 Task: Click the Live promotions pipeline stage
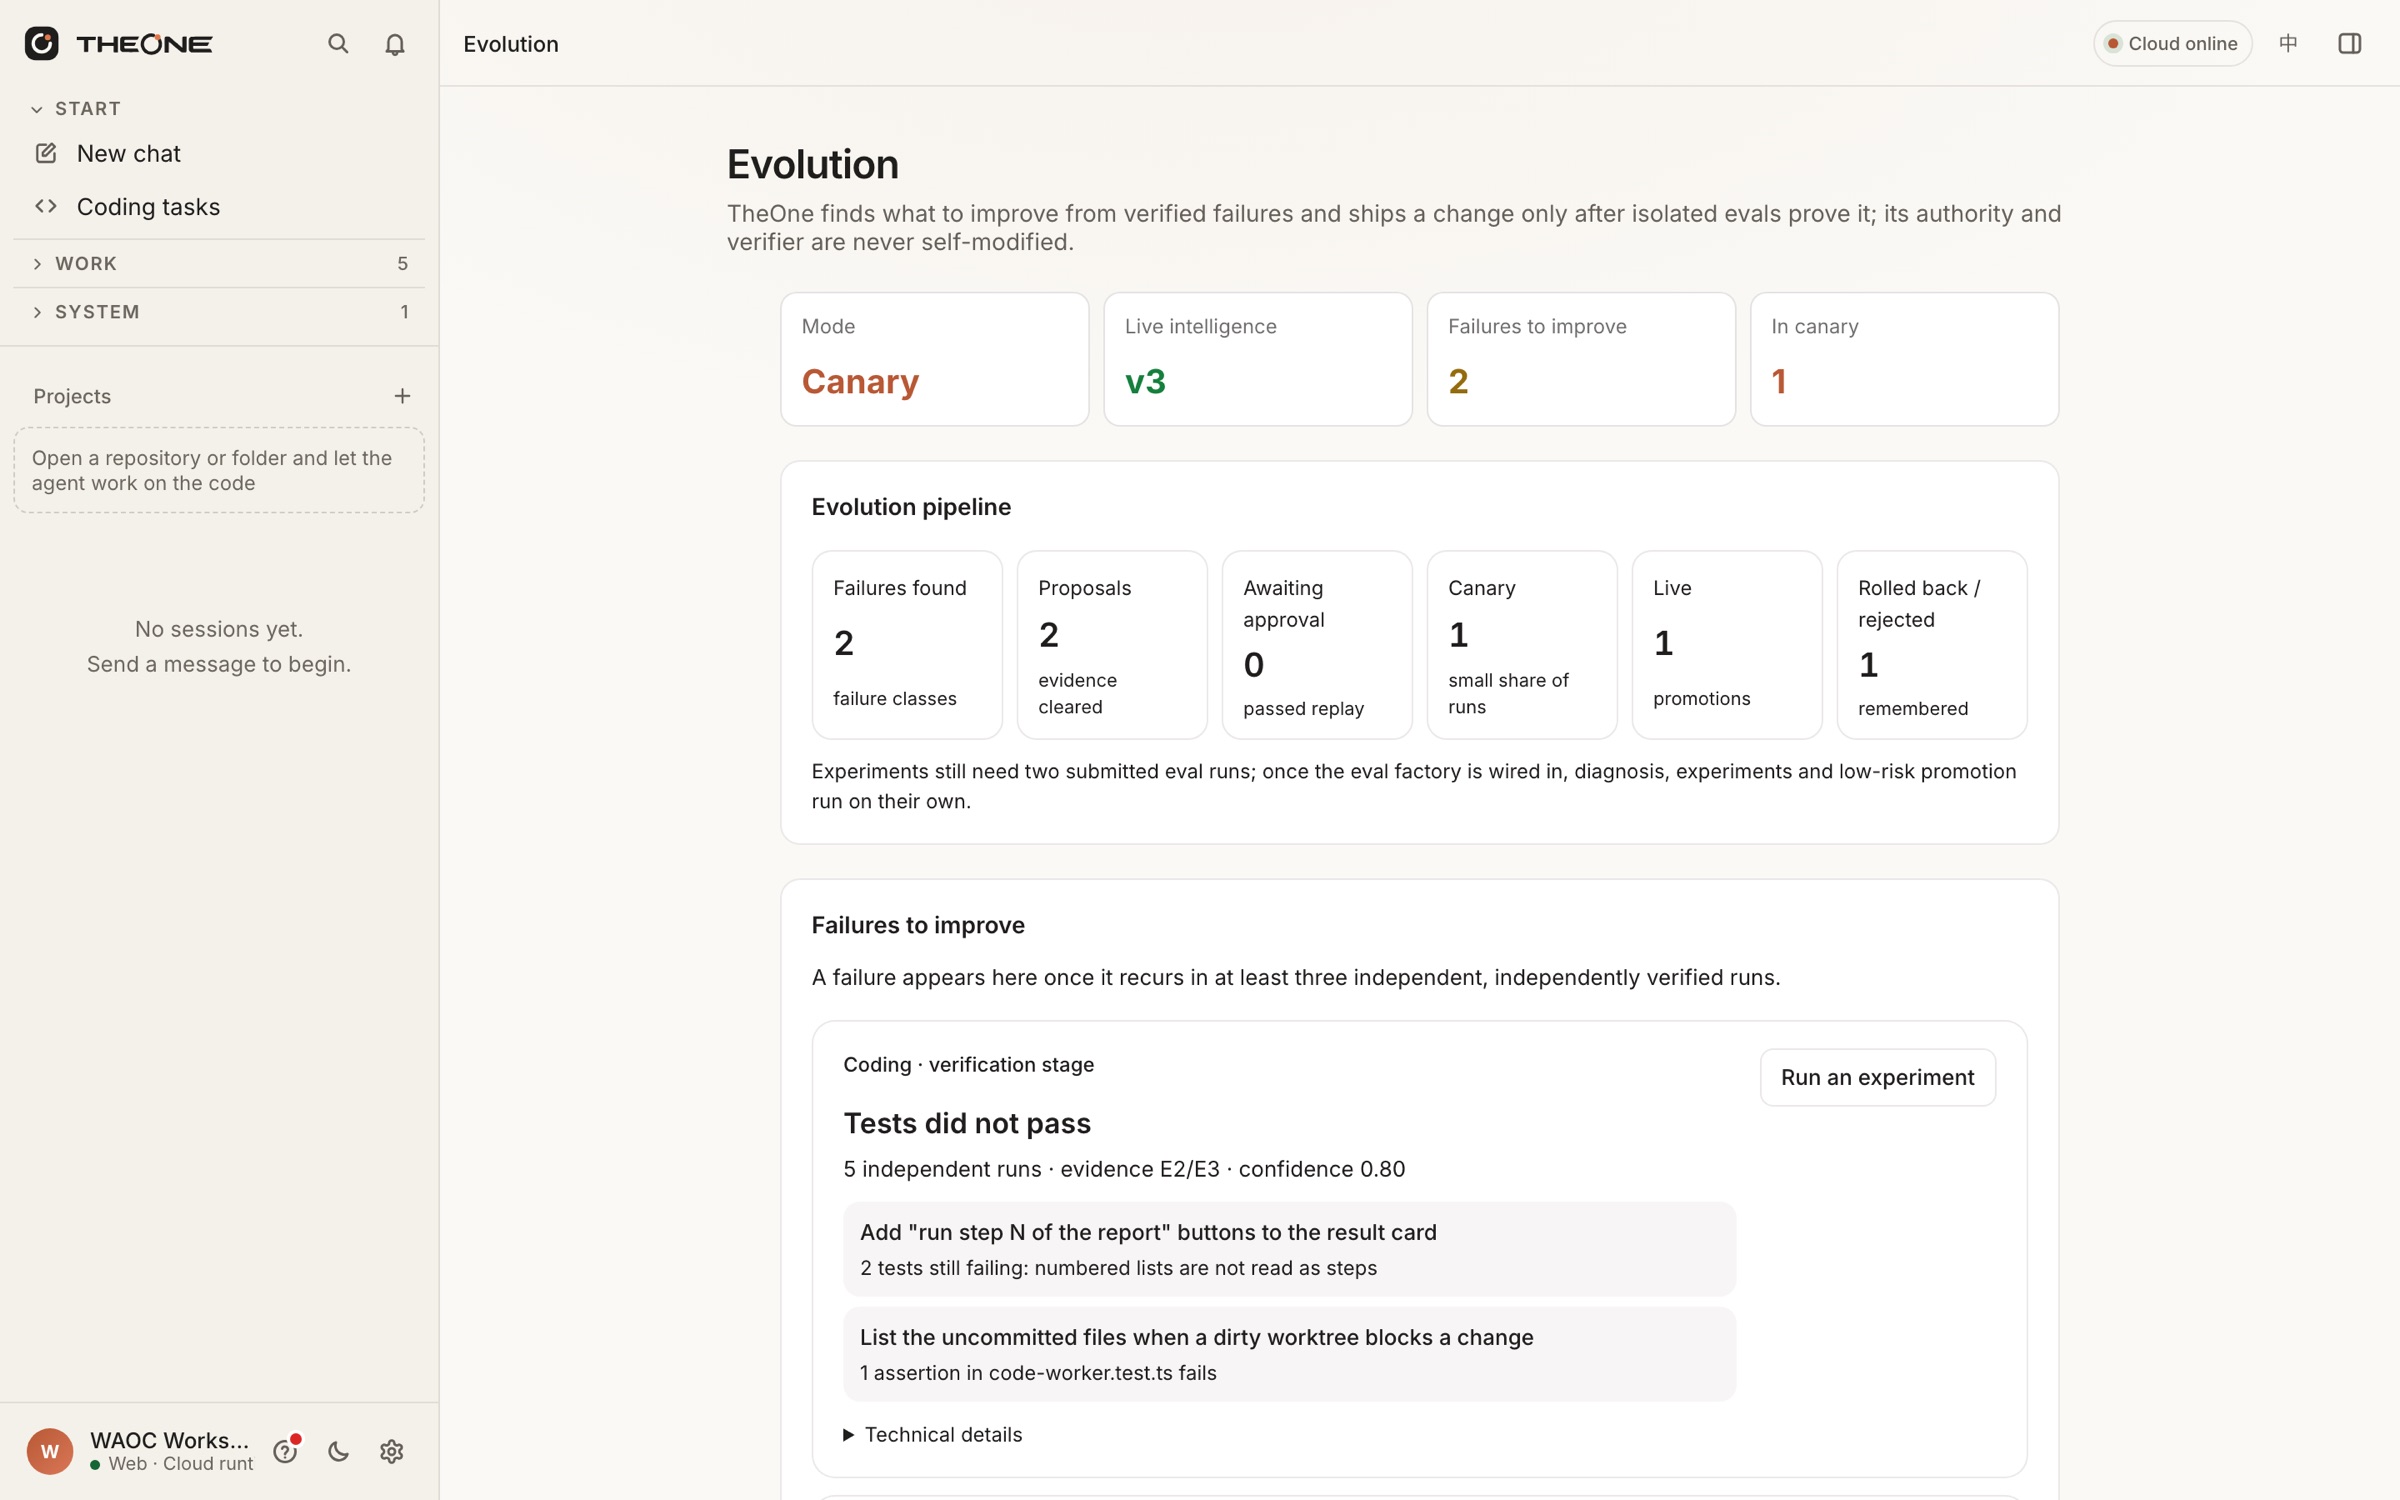1727,645
